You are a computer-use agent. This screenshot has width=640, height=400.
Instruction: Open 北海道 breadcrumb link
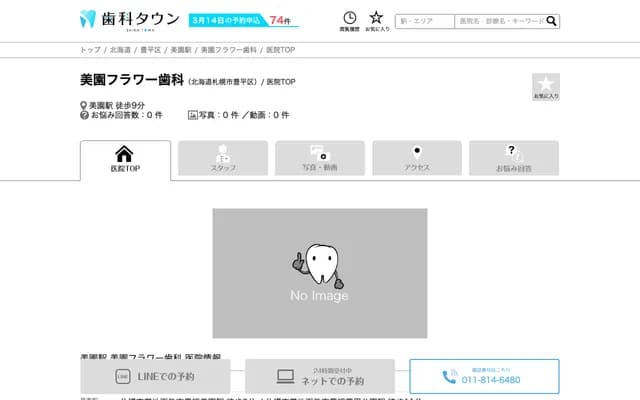point(120,49)
